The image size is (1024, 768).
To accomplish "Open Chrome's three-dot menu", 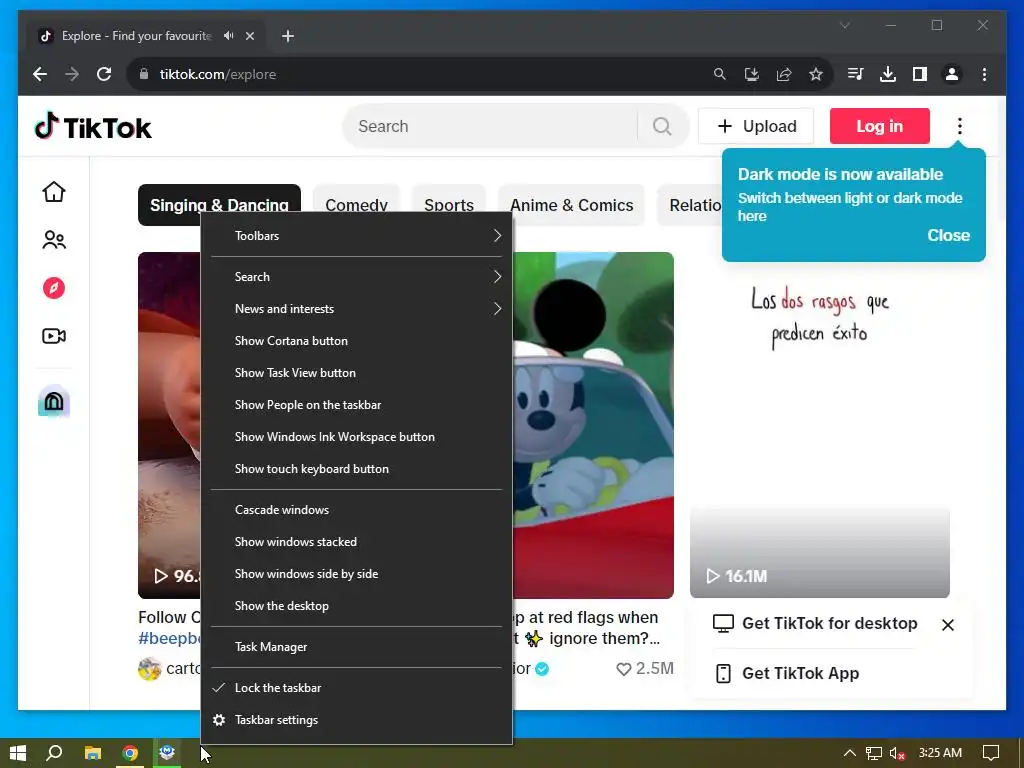I will [x=984, y=74].
